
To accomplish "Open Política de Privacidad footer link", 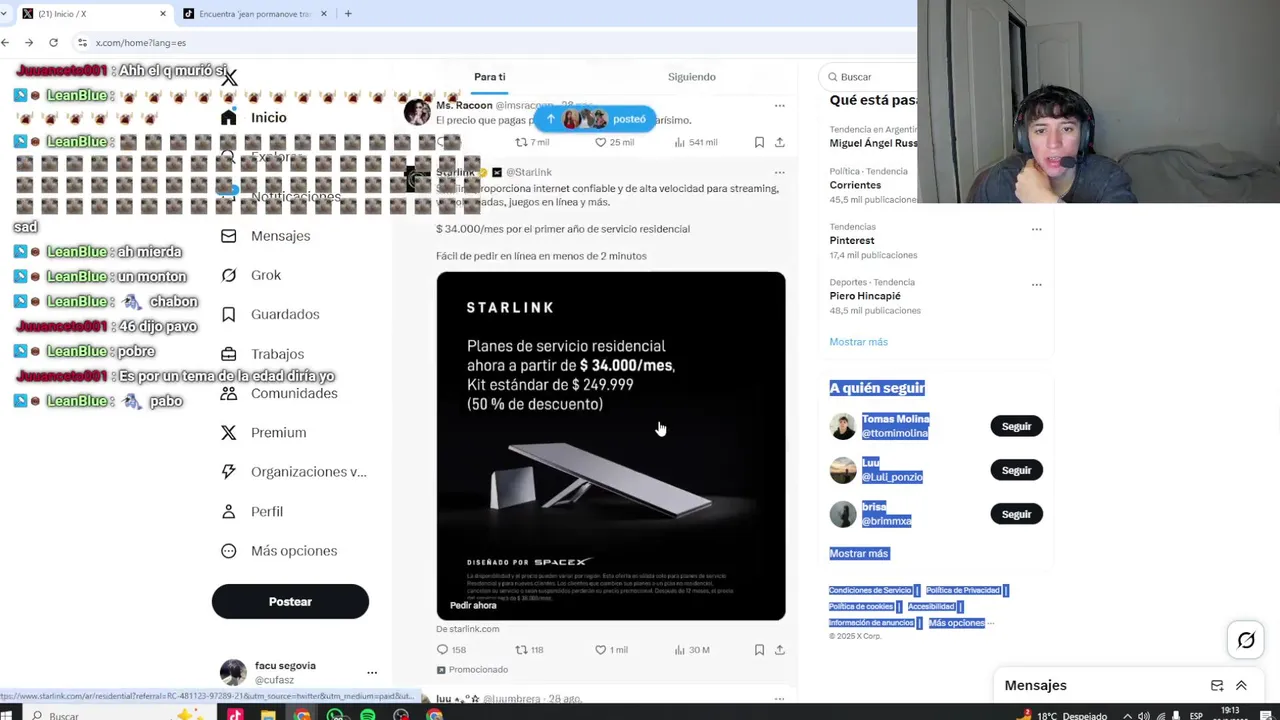I will point(963,591).
